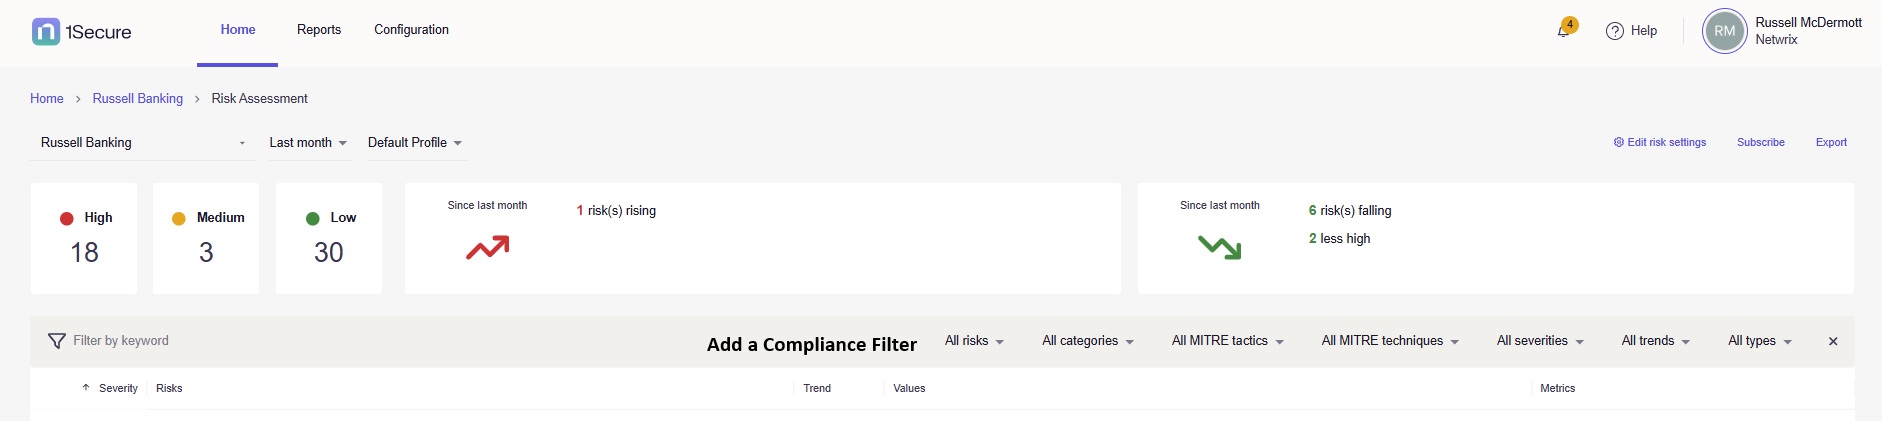Open the Last month period dropdown
This screenshot has height=421, width=1882.
pyautogui.click(x=308, y=143)
